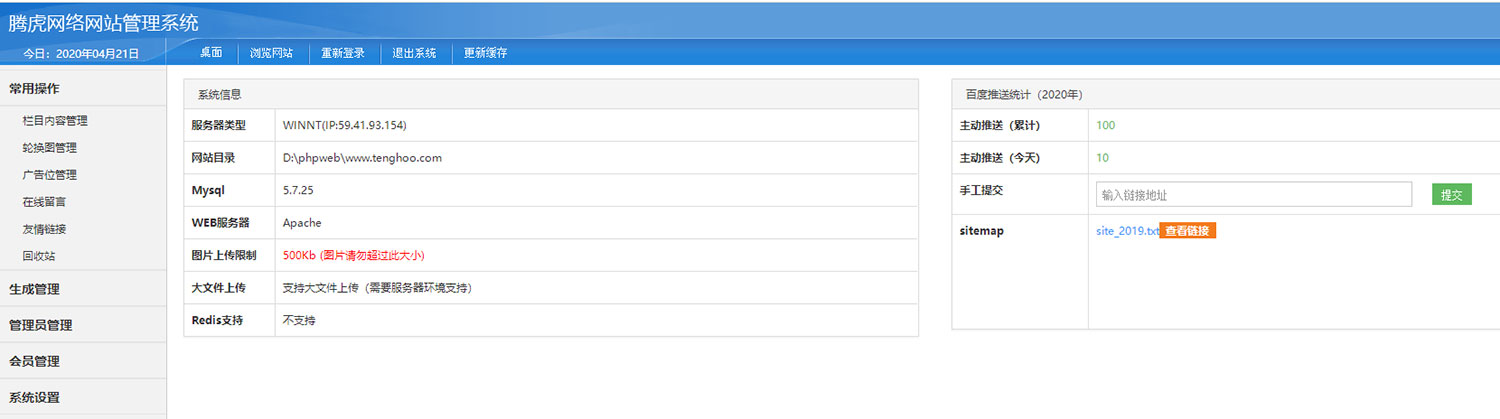Open the site_2019.txt sitemap link
Viewport: 1500px width, 419px height.
coord(1127,231)
